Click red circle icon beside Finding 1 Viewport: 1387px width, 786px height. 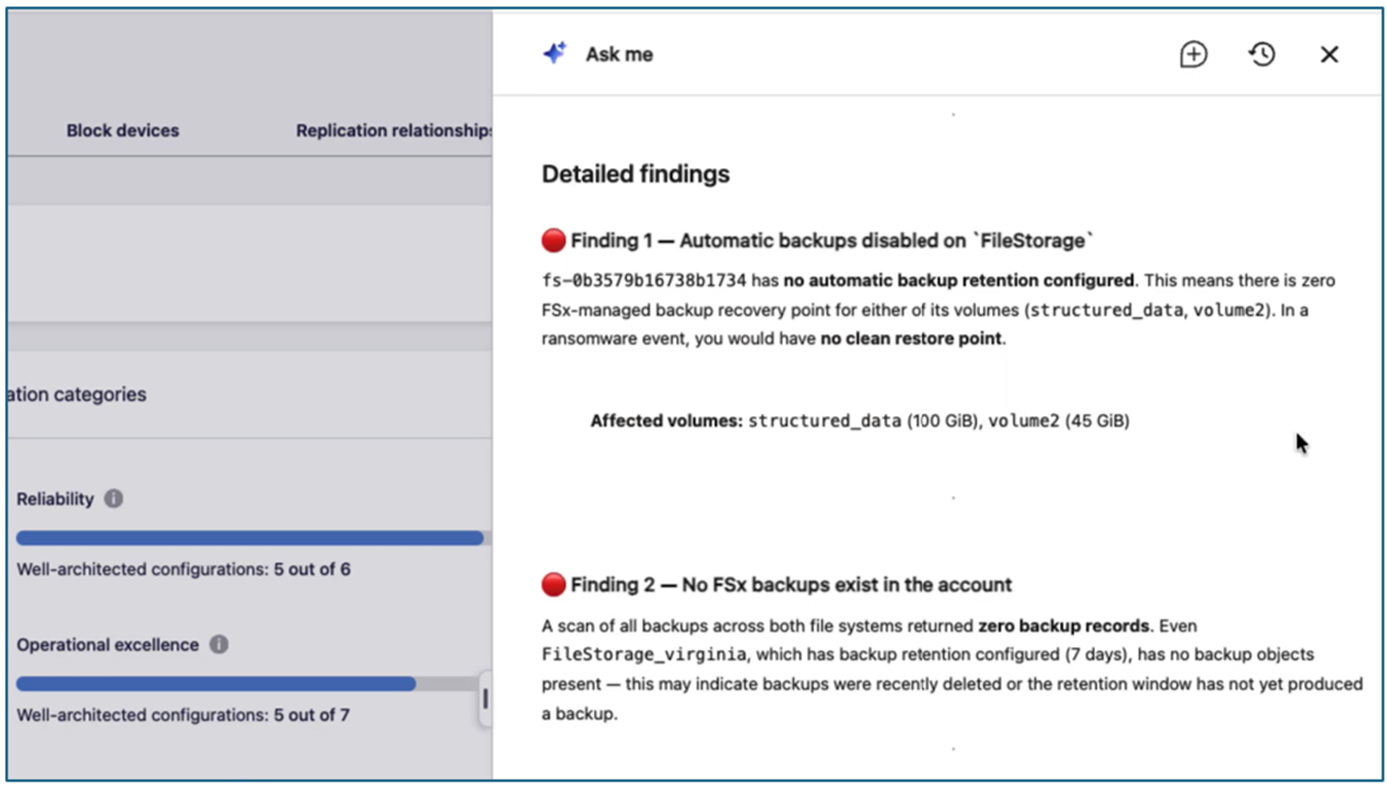pyautogui.click(x=553, y=240)
